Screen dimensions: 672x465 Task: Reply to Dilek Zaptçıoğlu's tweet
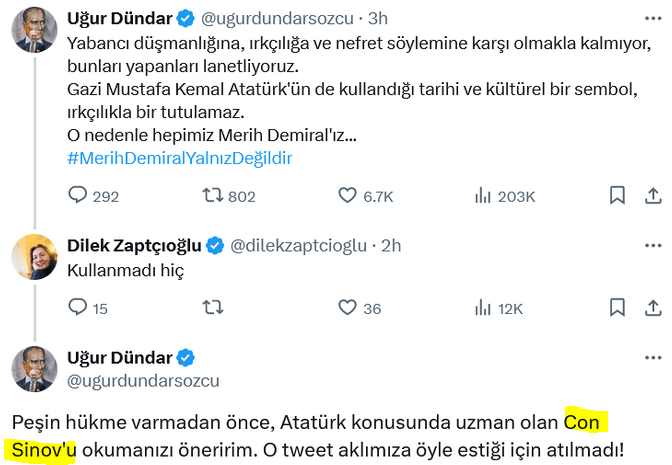79,308
